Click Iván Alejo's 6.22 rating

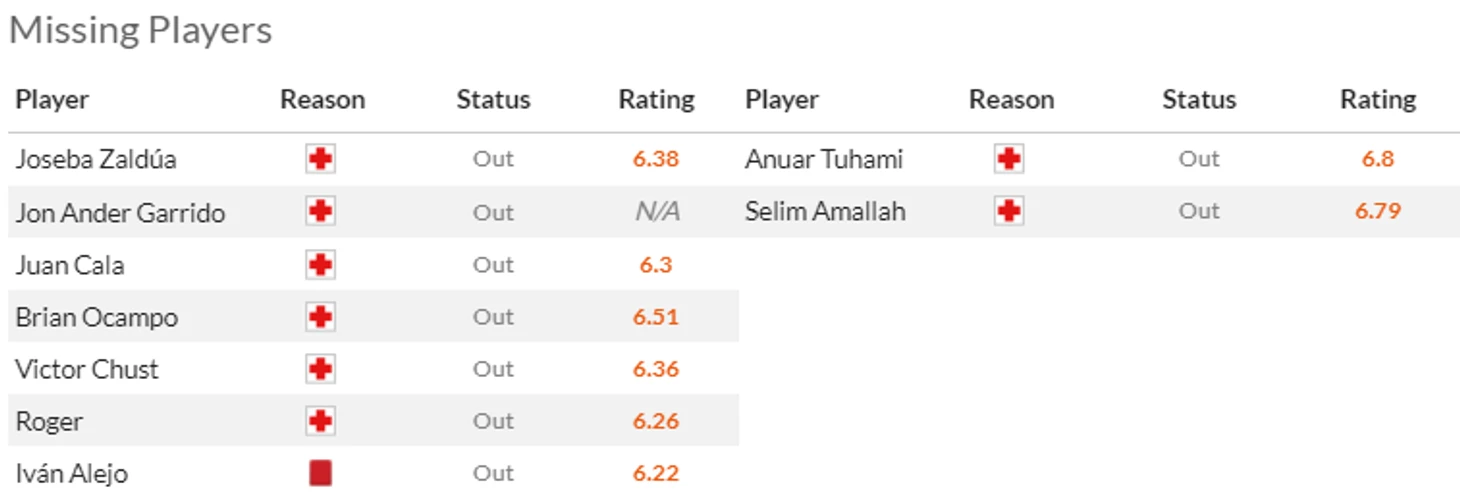click(656, 473)
